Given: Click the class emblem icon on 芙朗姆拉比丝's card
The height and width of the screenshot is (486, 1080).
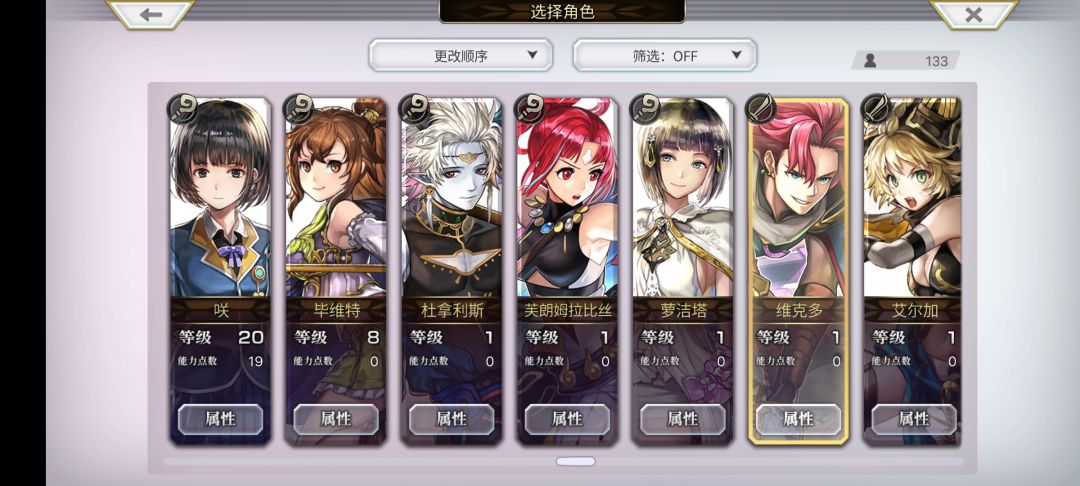Looking at the screenshot, I should click(530, 109).
